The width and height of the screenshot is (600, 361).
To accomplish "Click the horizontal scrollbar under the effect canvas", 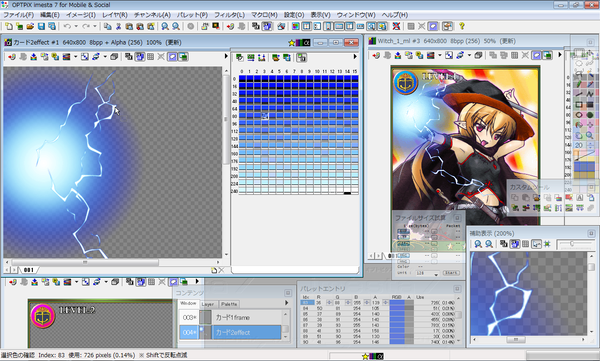I will click(112, 262).
